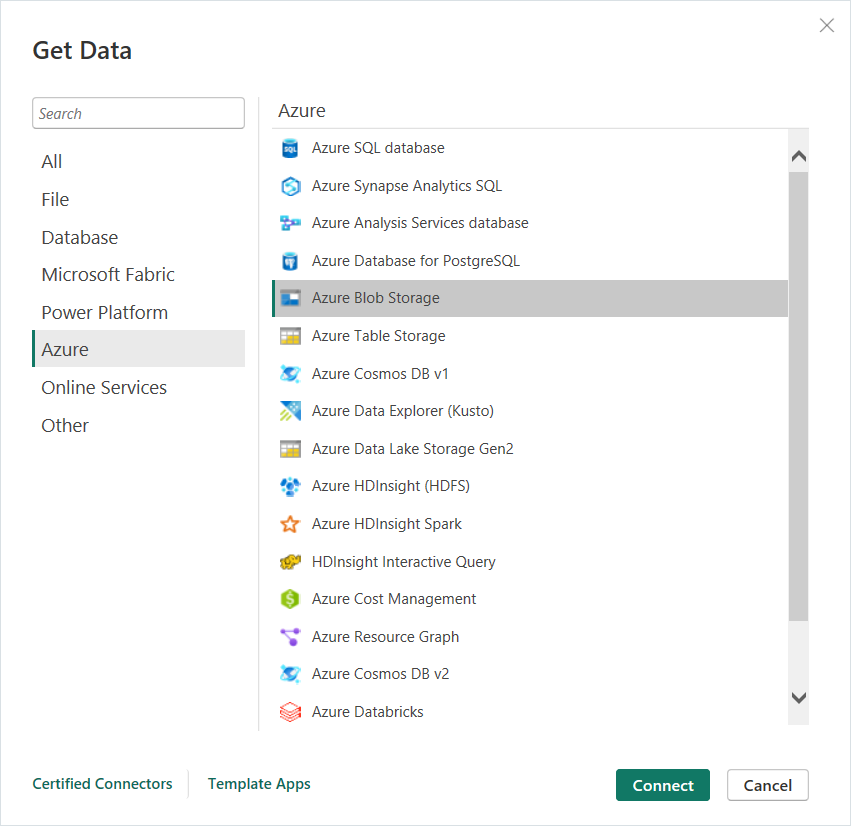Select "Azure HDInsight Spark" text

click(x=387, y=524)
